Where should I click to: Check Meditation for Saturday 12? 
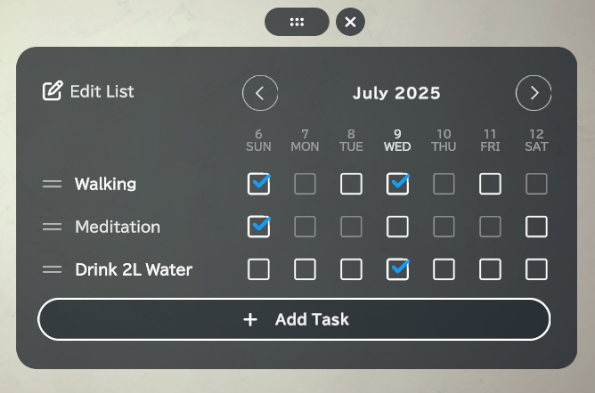536,227
